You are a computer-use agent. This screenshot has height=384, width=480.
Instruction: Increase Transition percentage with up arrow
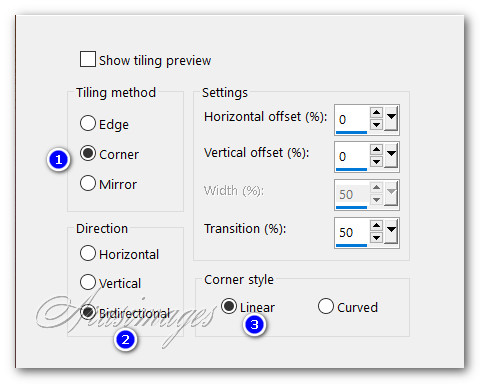click(x=376, y=226)
